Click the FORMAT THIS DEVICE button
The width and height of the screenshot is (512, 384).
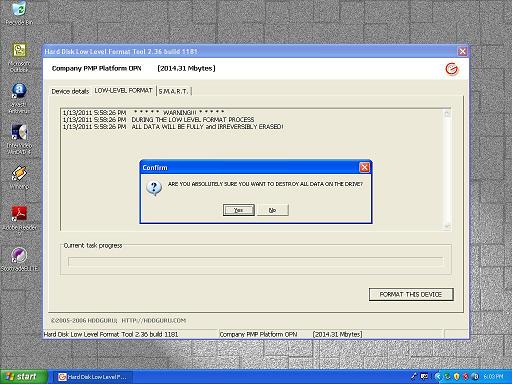pos(411,294)
